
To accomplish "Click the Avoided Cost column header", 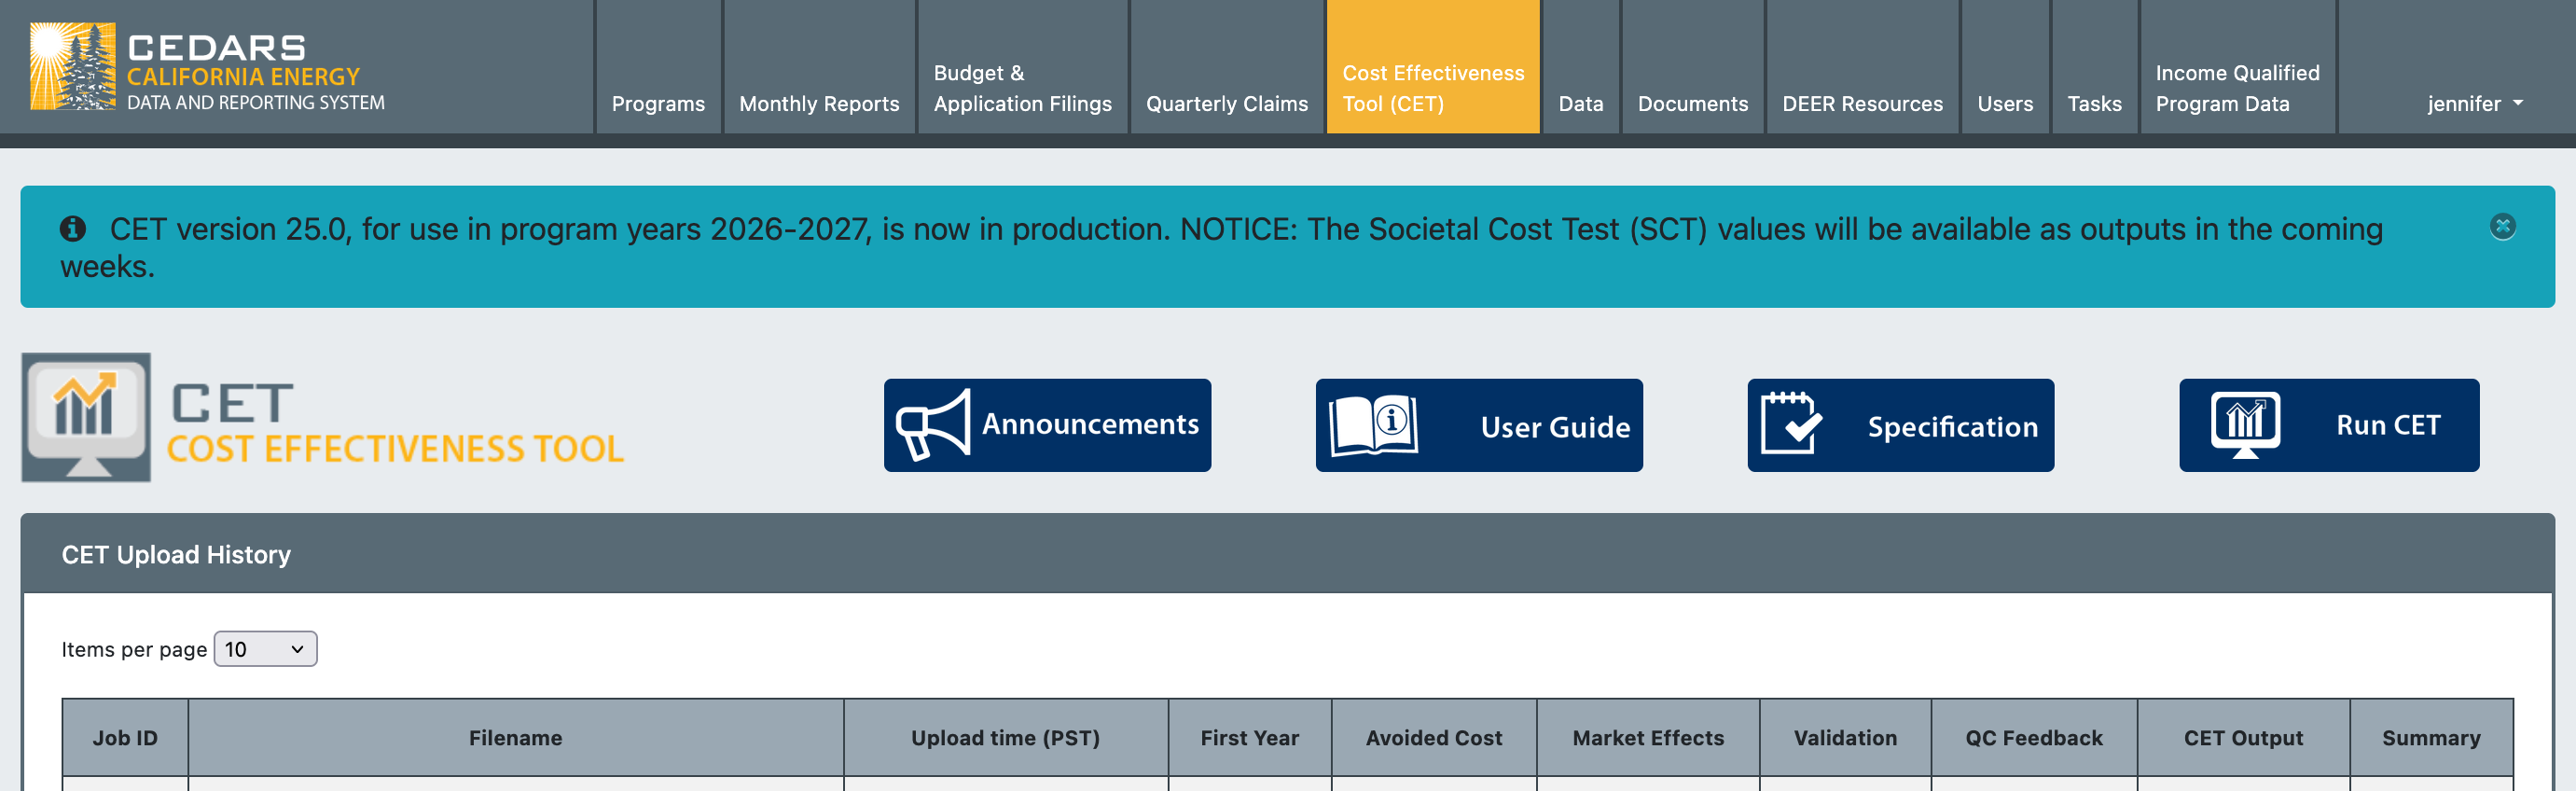I will coord(1433,738).
